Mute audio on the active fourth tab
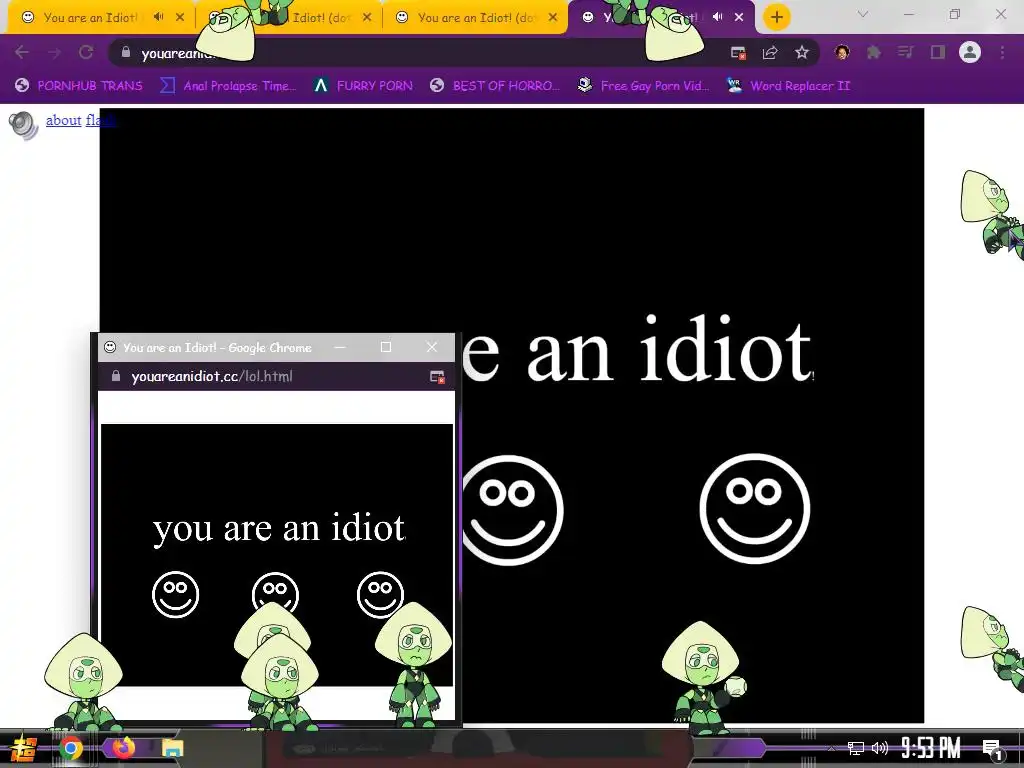The image size is (1024, 768). [717, 17]
